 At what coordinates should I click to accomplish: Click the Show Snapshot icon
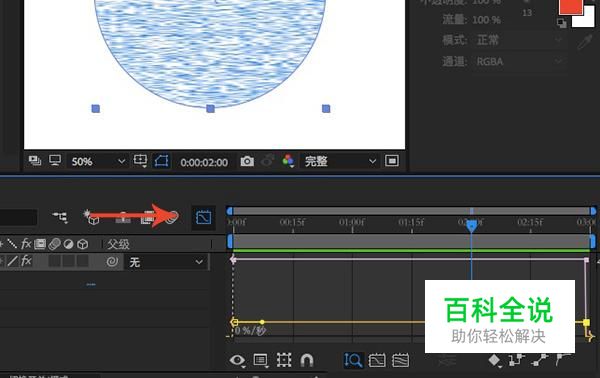[267, 161]
